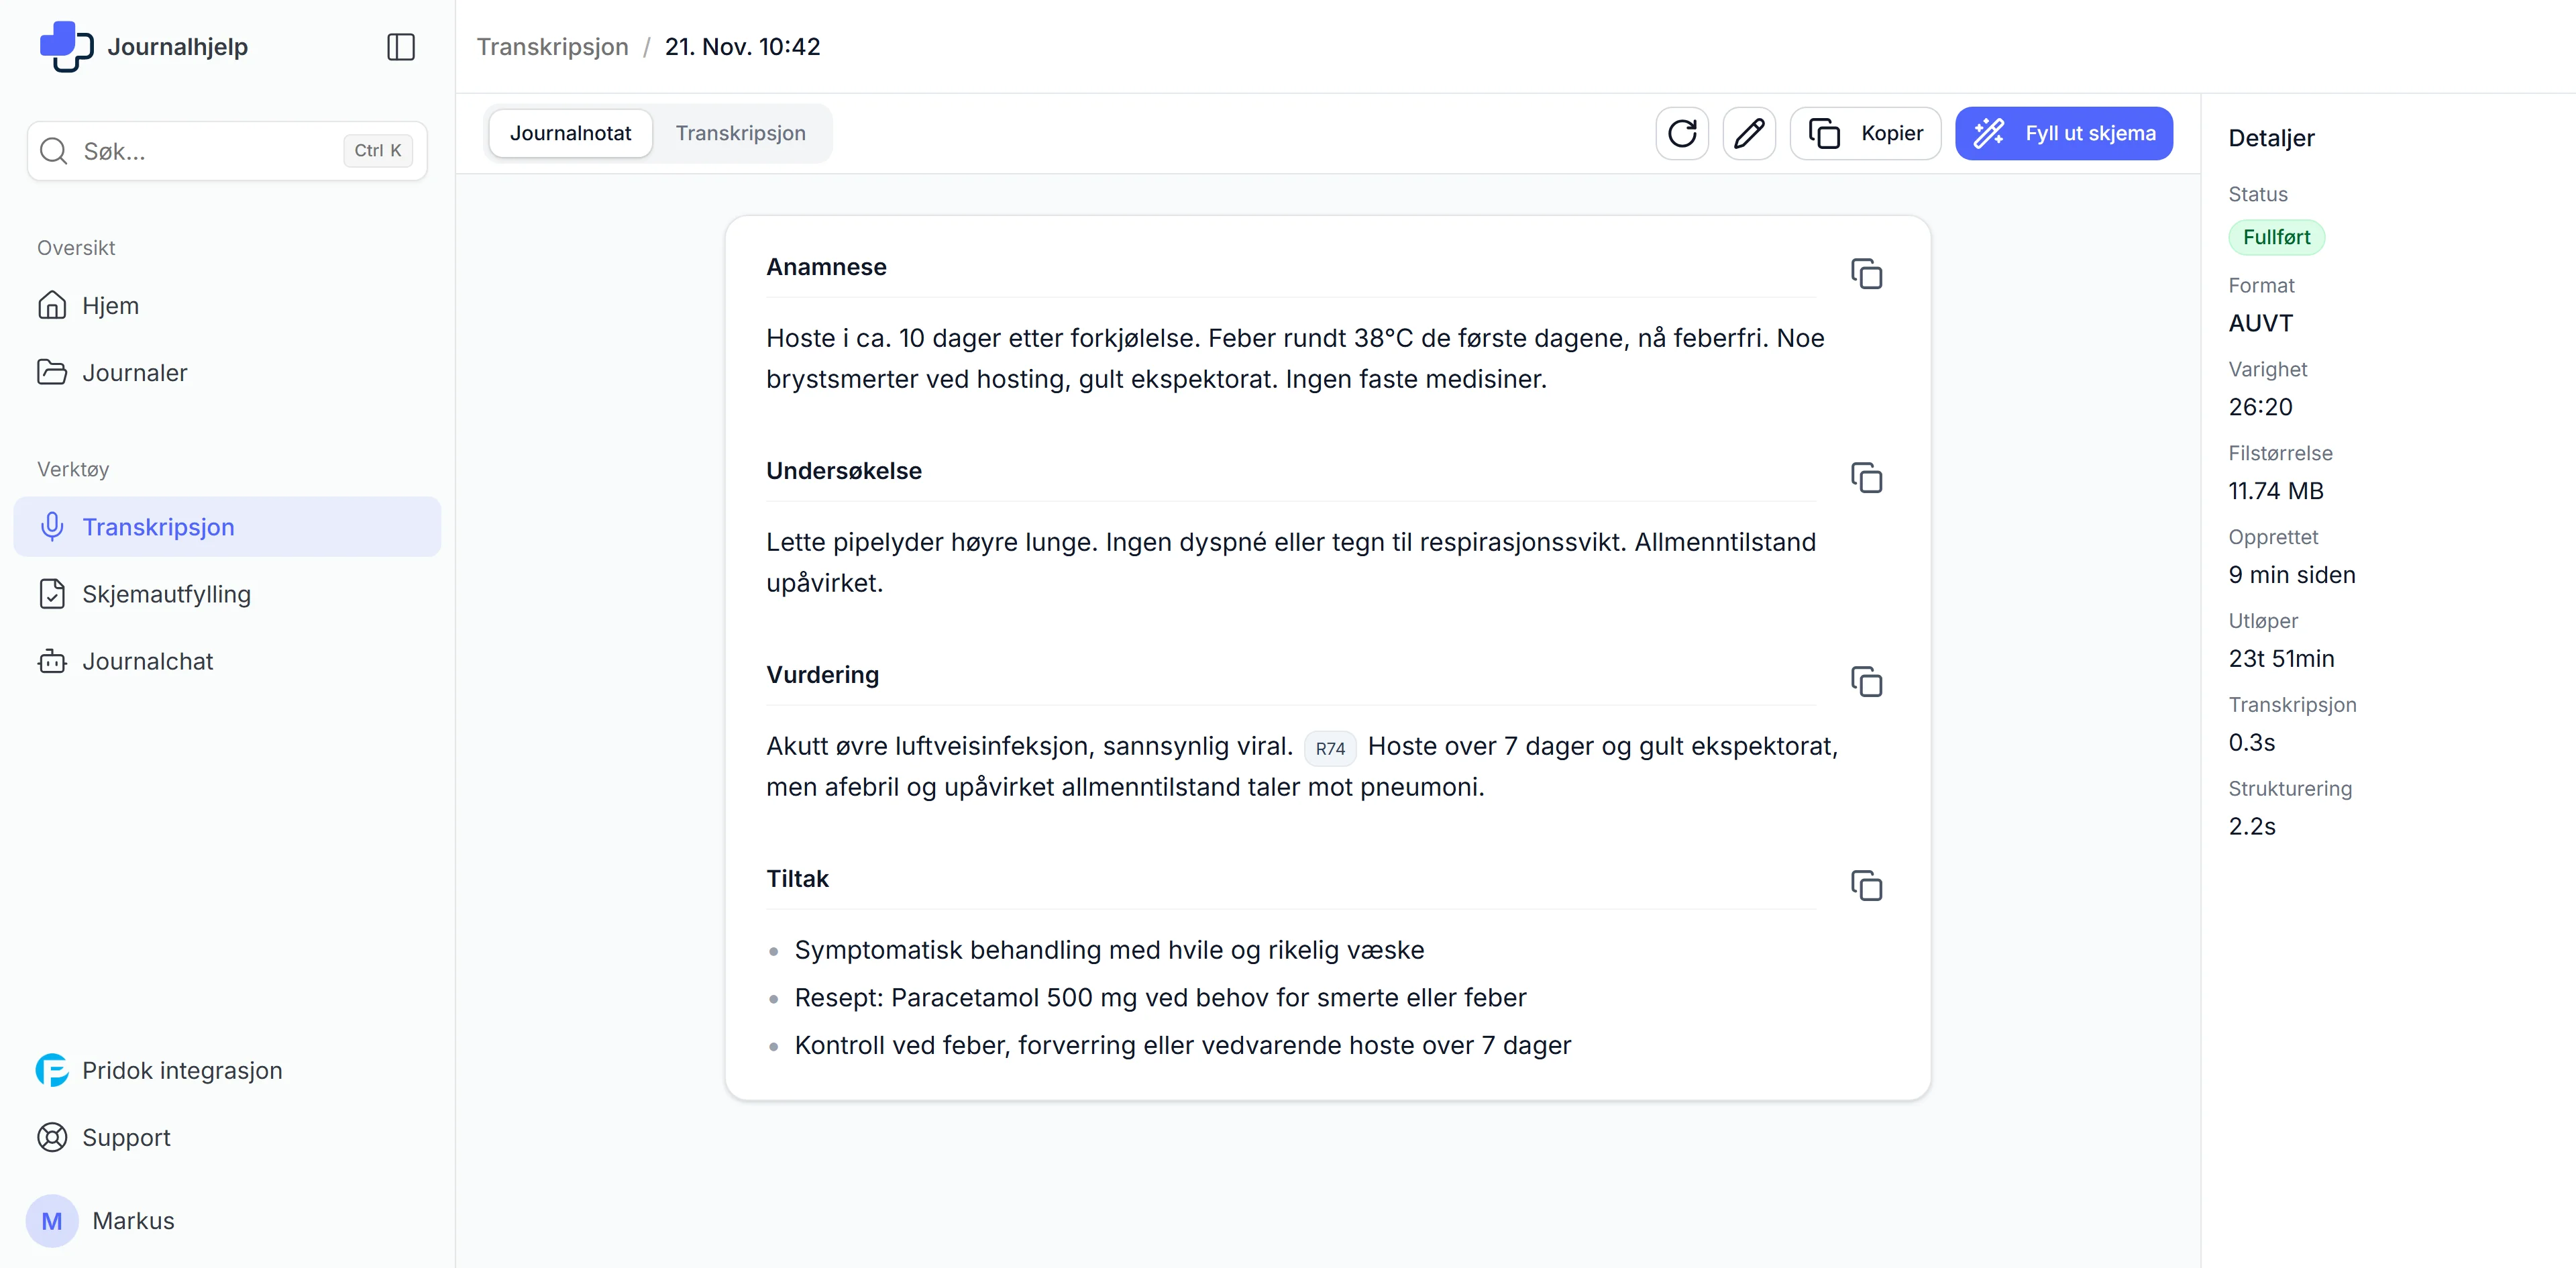Click the Transkripsjon breadcrumb link

pos(552,47)
